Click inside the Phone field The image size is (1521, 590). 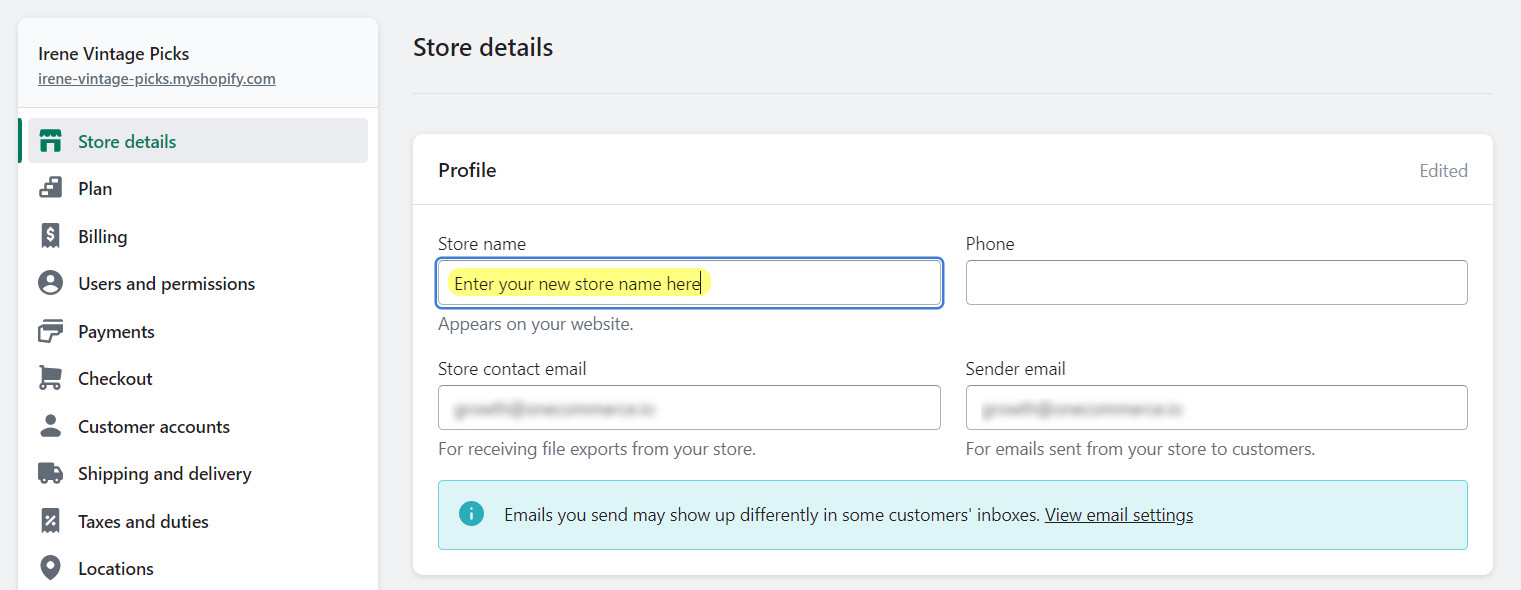tap(1215, 282)
